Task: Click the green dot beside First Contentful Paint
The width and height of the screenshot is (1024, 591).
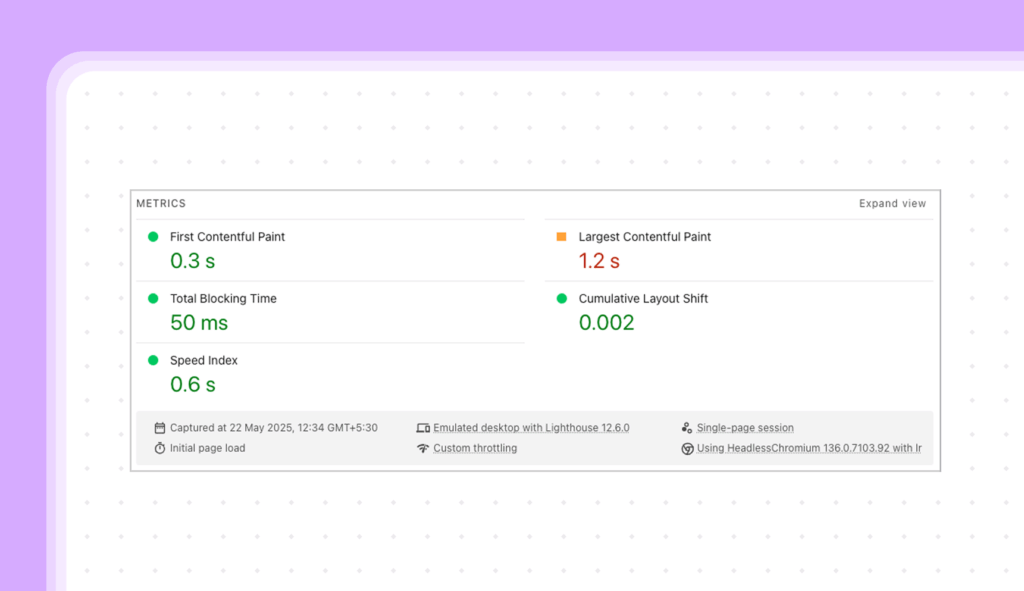Action: point(153,237)
